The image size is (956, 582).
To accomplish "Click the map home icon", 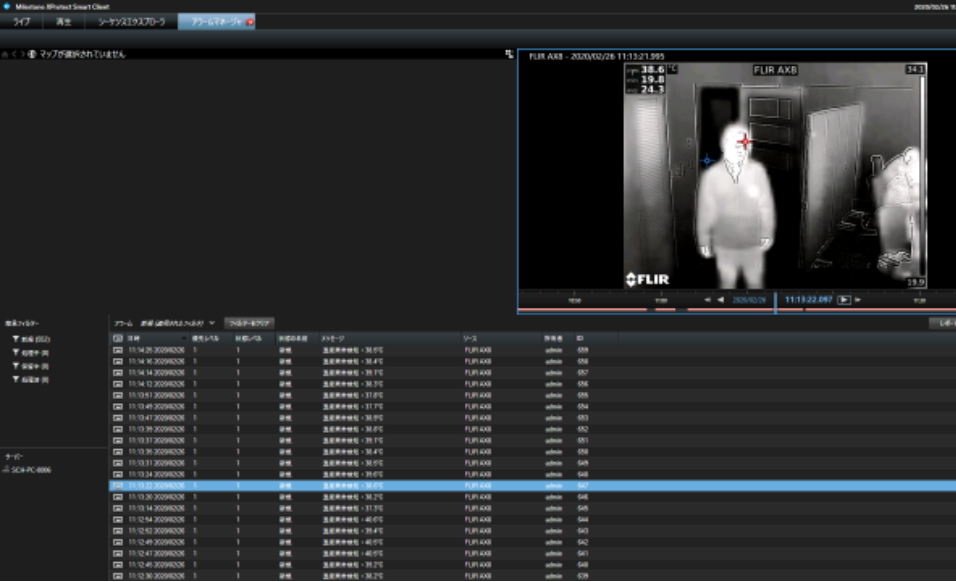I will 5,54.
